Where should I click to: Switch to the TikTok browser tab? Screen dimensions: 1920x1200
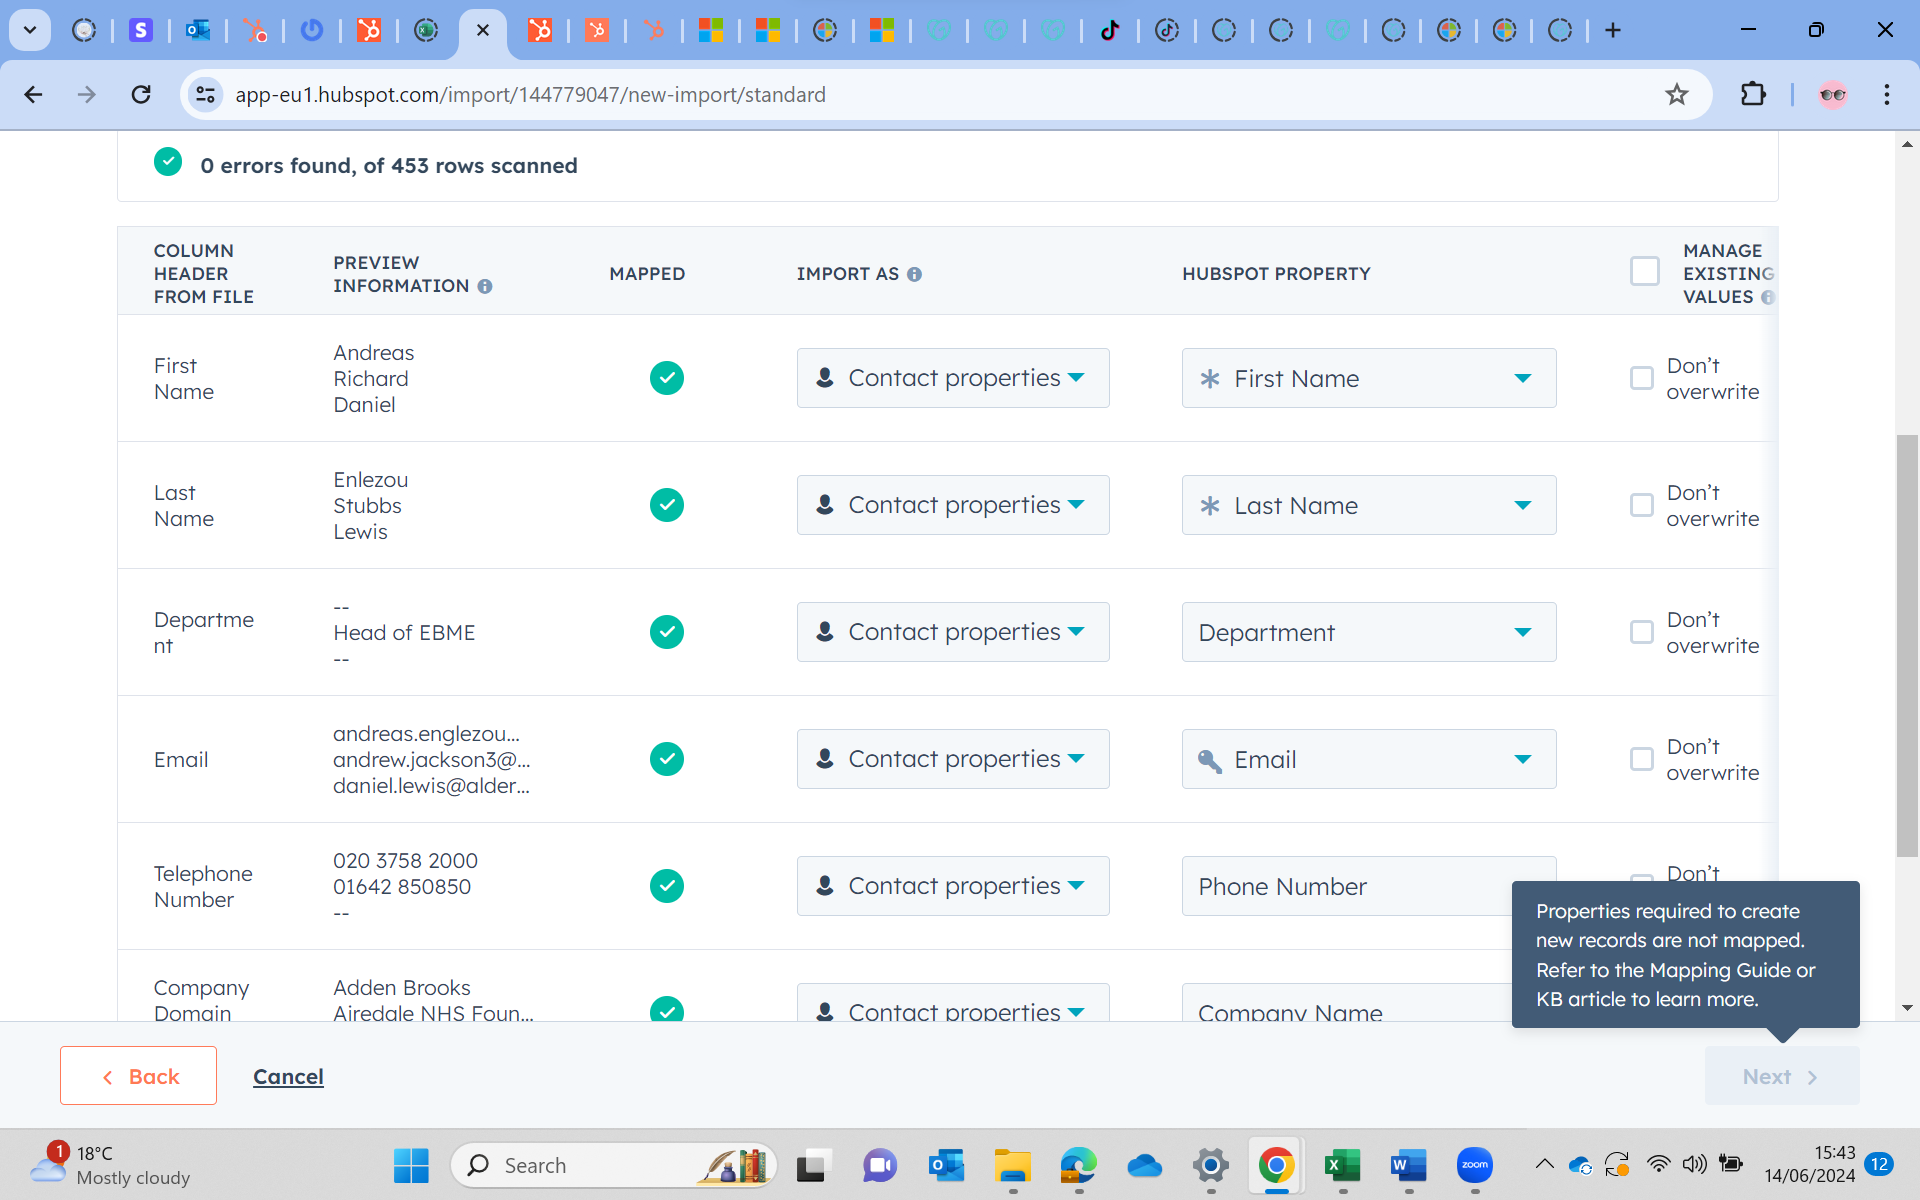pos(1110,30)
